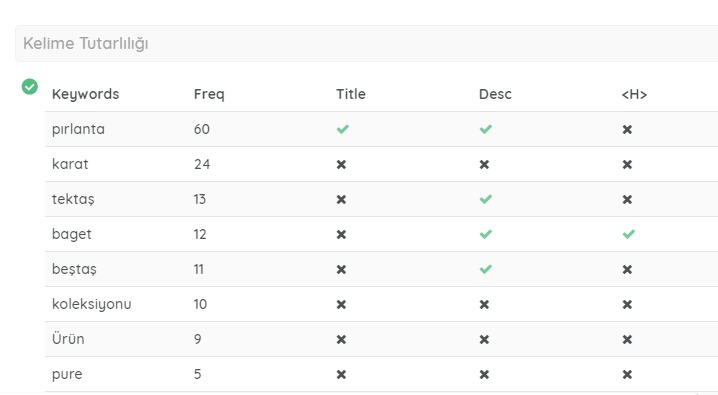Click the <H> cross in pırlanta row
The width and height of the screenshot is (718, 395).
[x=627, y=130]
